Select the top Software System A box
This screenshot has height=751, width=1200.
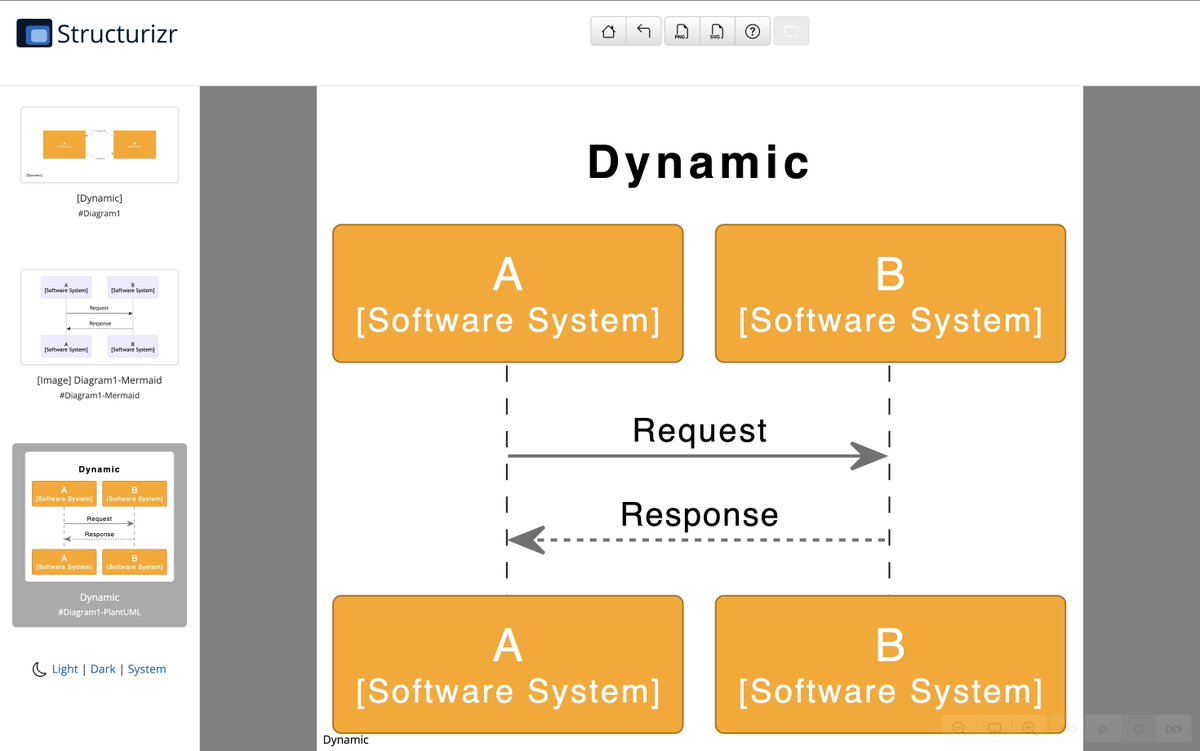[507, 292]
